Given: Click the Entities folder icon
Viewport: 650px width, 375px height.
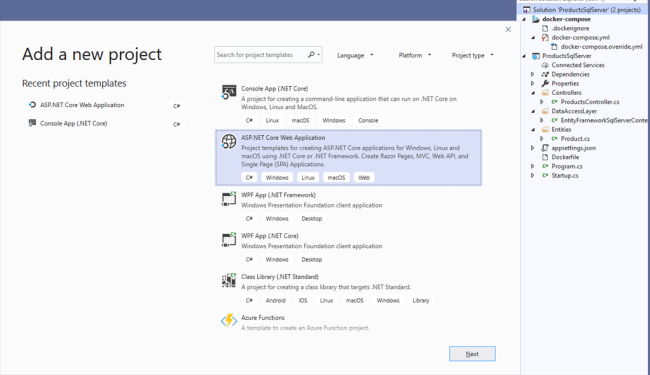Looking at the screenshot, I should (545, 129).
